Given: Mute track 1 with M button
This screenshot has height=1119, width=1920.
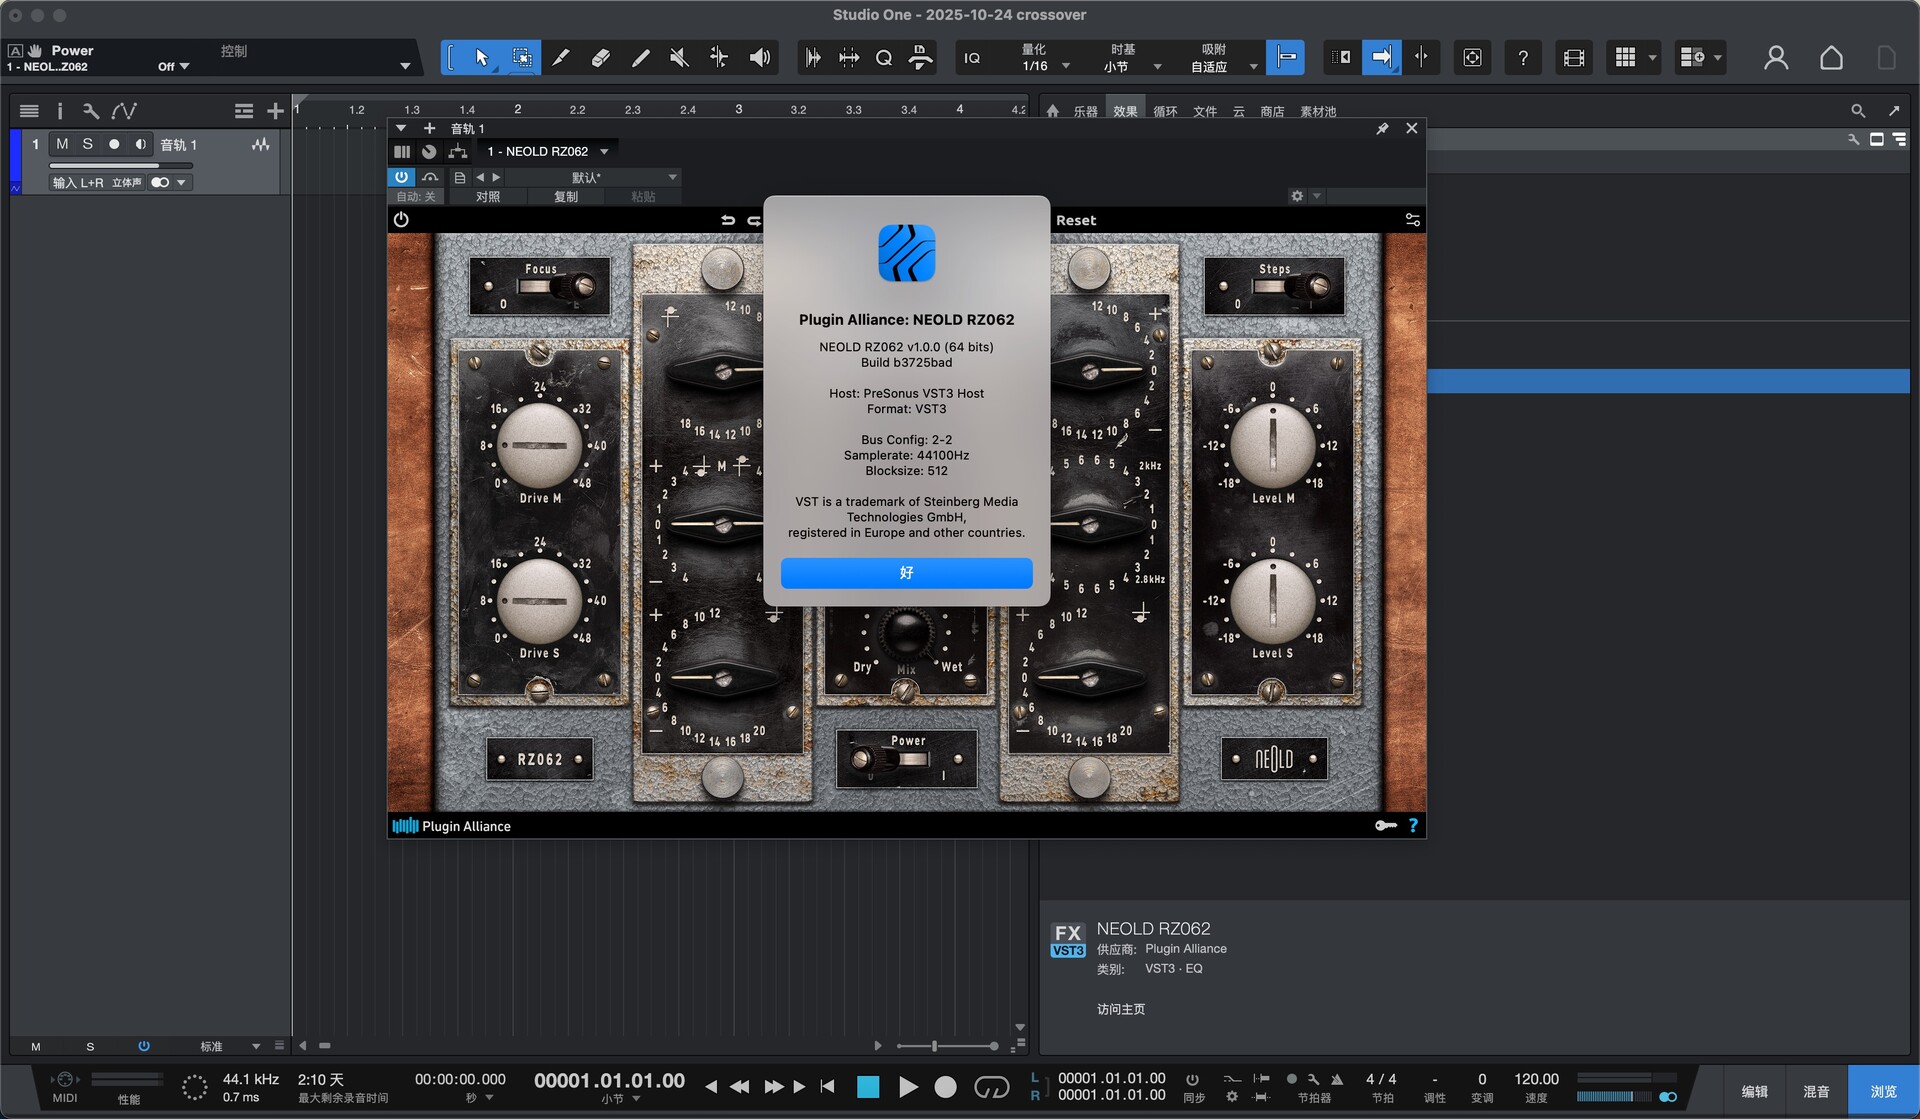Looking at the screenshot, I should coord(62,144).
